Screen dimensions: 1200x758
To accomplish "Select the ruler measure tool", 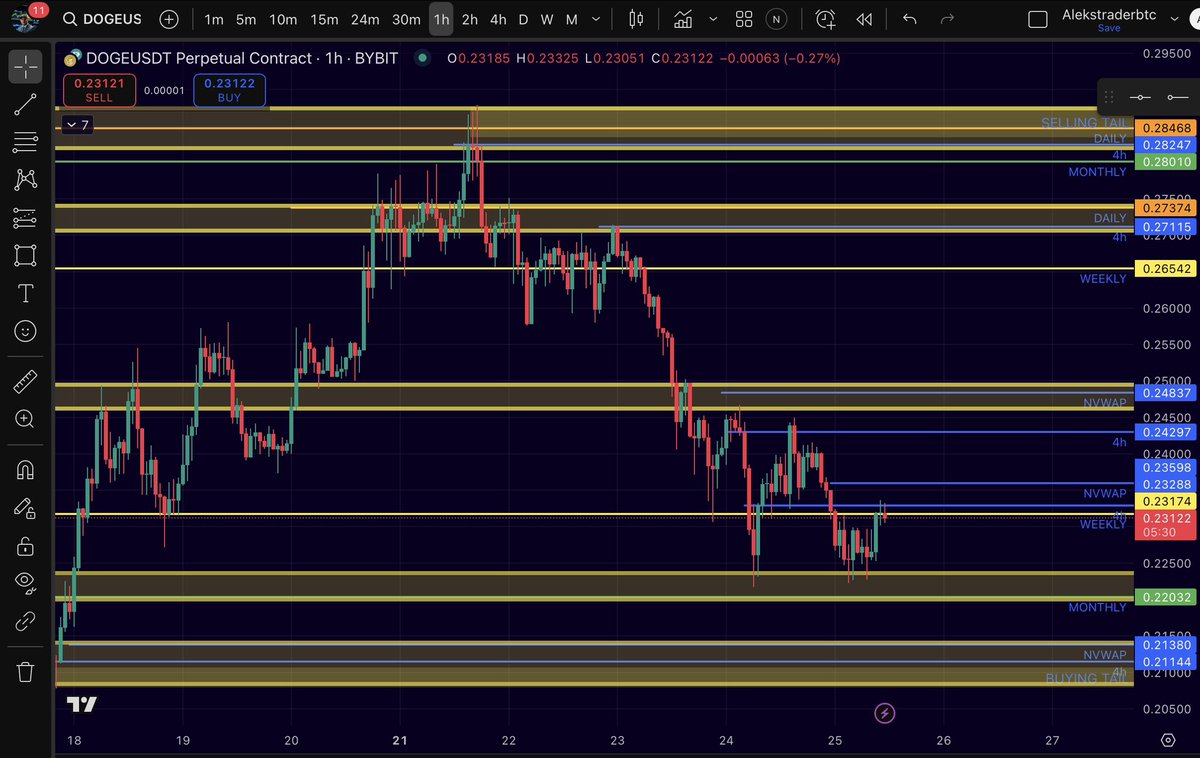I will pyautogui.click(x=25, y=382).
